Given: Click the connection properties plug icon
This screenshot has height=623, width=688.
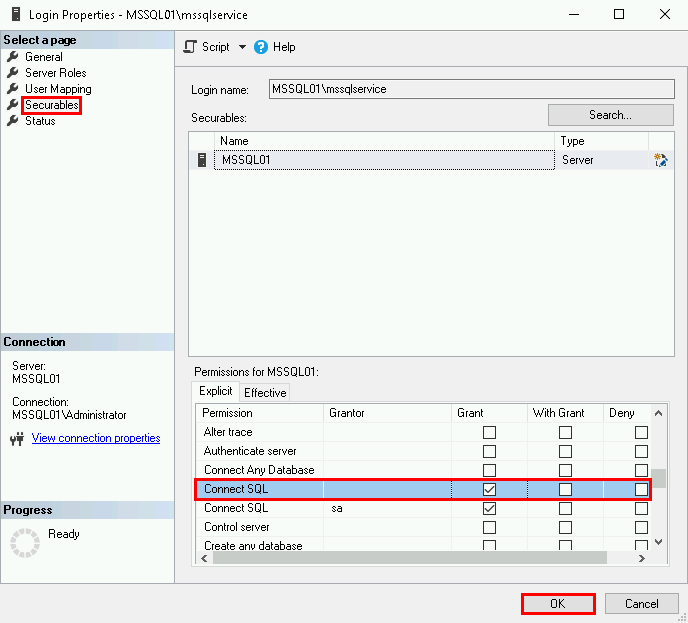Looking at the screenshot, I should (x=17, y=438).
